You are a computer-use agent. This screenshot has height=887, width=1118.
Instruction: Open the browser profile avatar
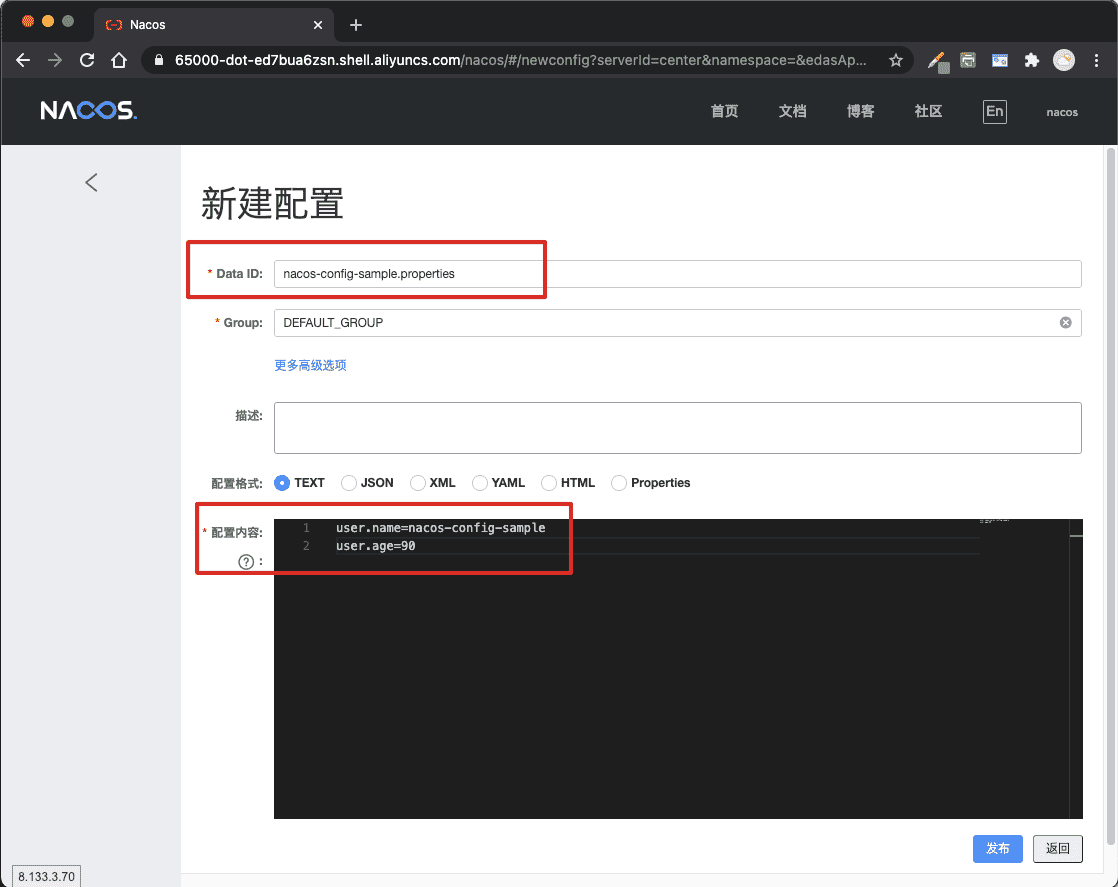[1064, 61]
